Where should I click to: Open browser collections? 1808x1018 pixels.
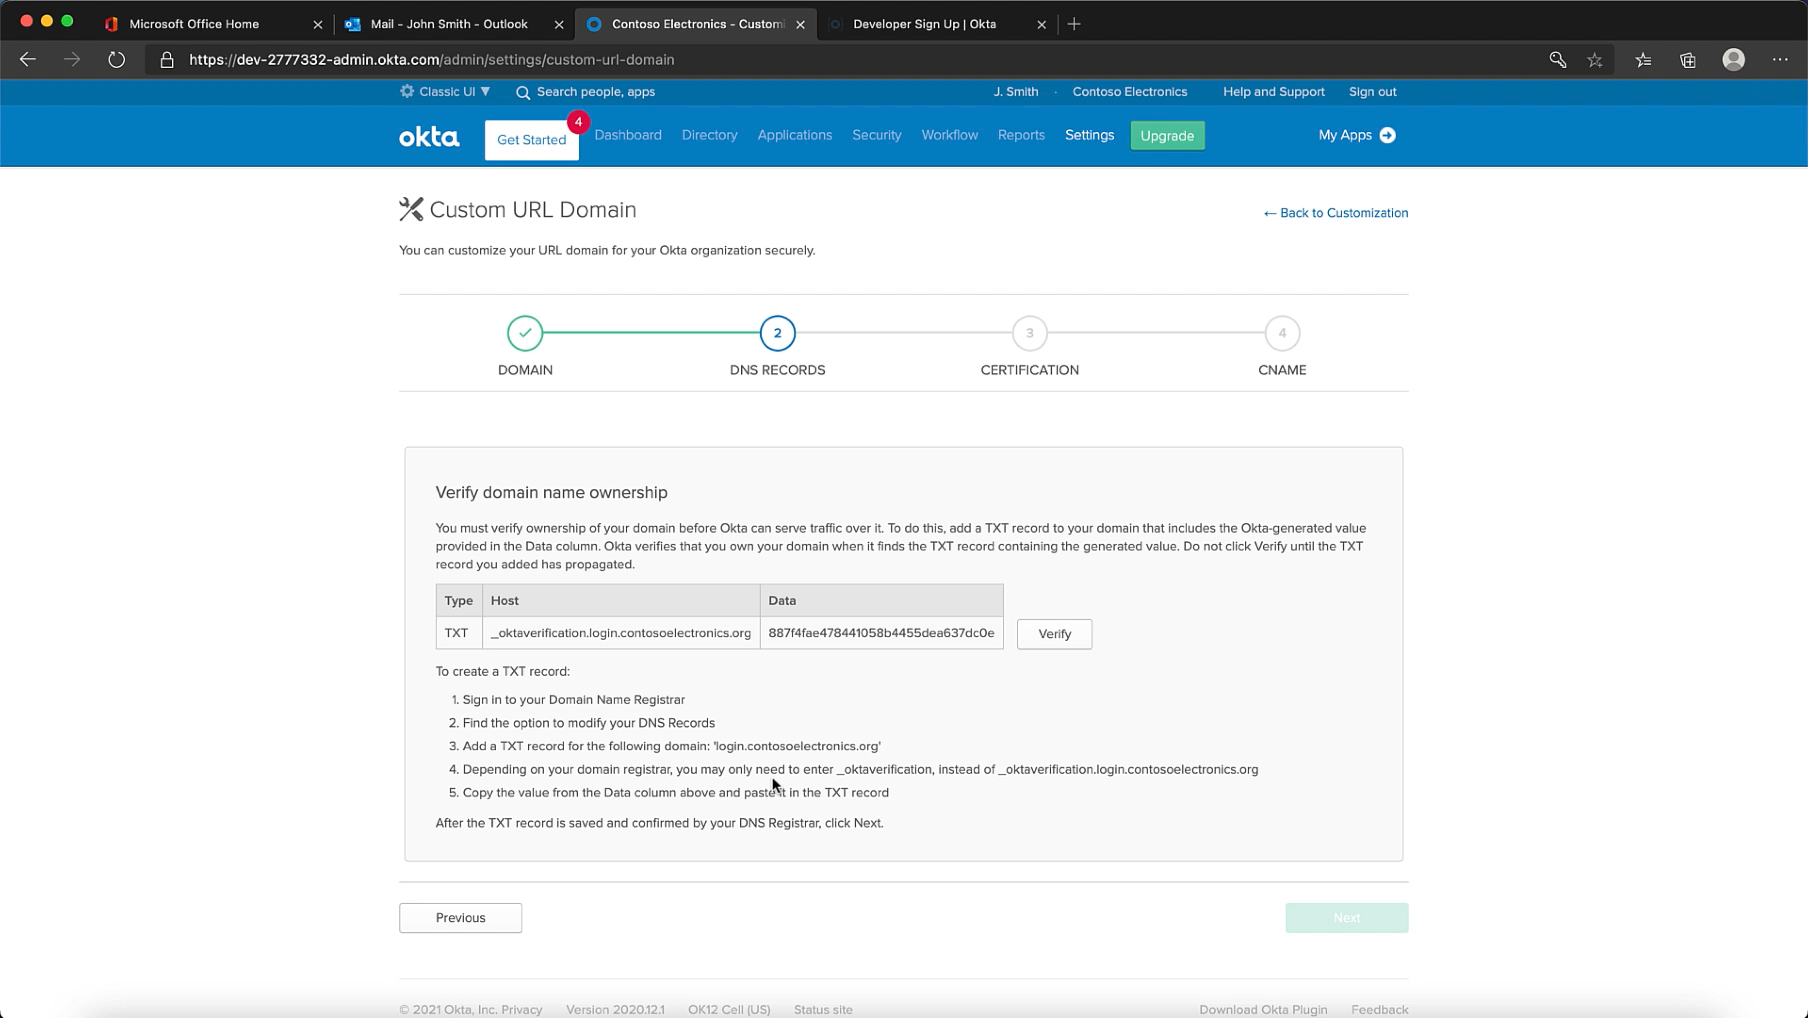point(1688,60)
